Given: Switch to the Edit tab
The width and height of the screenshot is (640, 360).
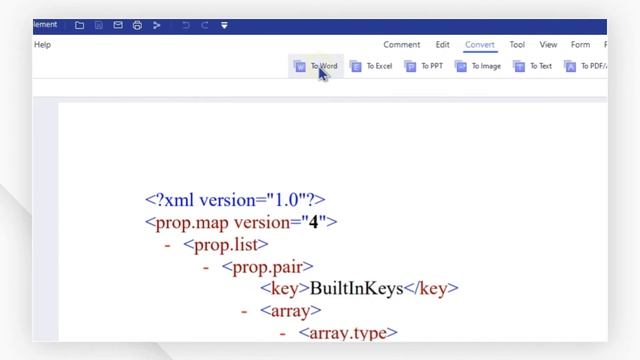Looking at the screenshot, I should [x=442, y=45].
